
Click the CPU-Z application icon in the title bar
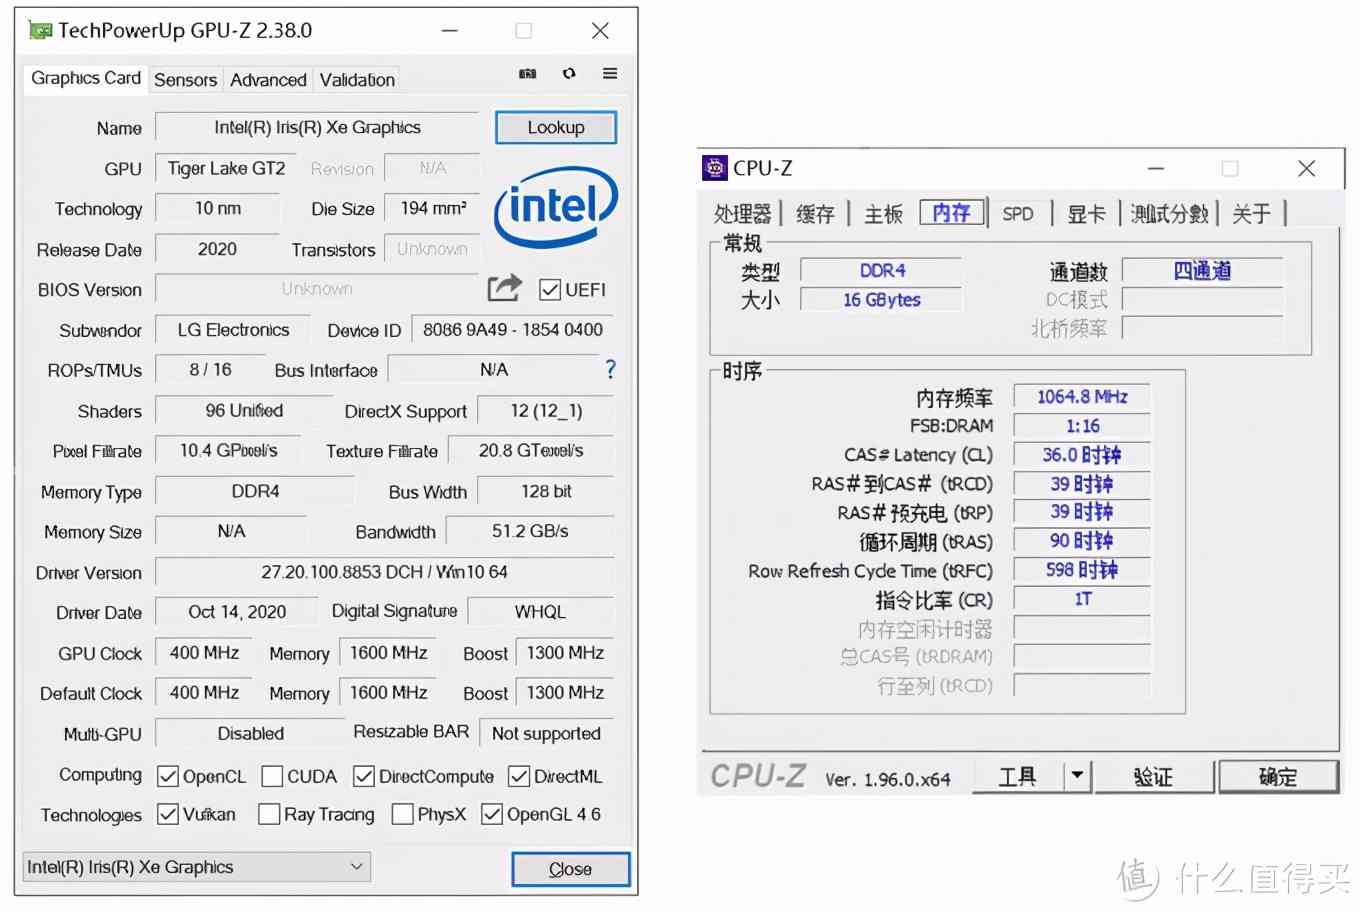click(714, 168)
